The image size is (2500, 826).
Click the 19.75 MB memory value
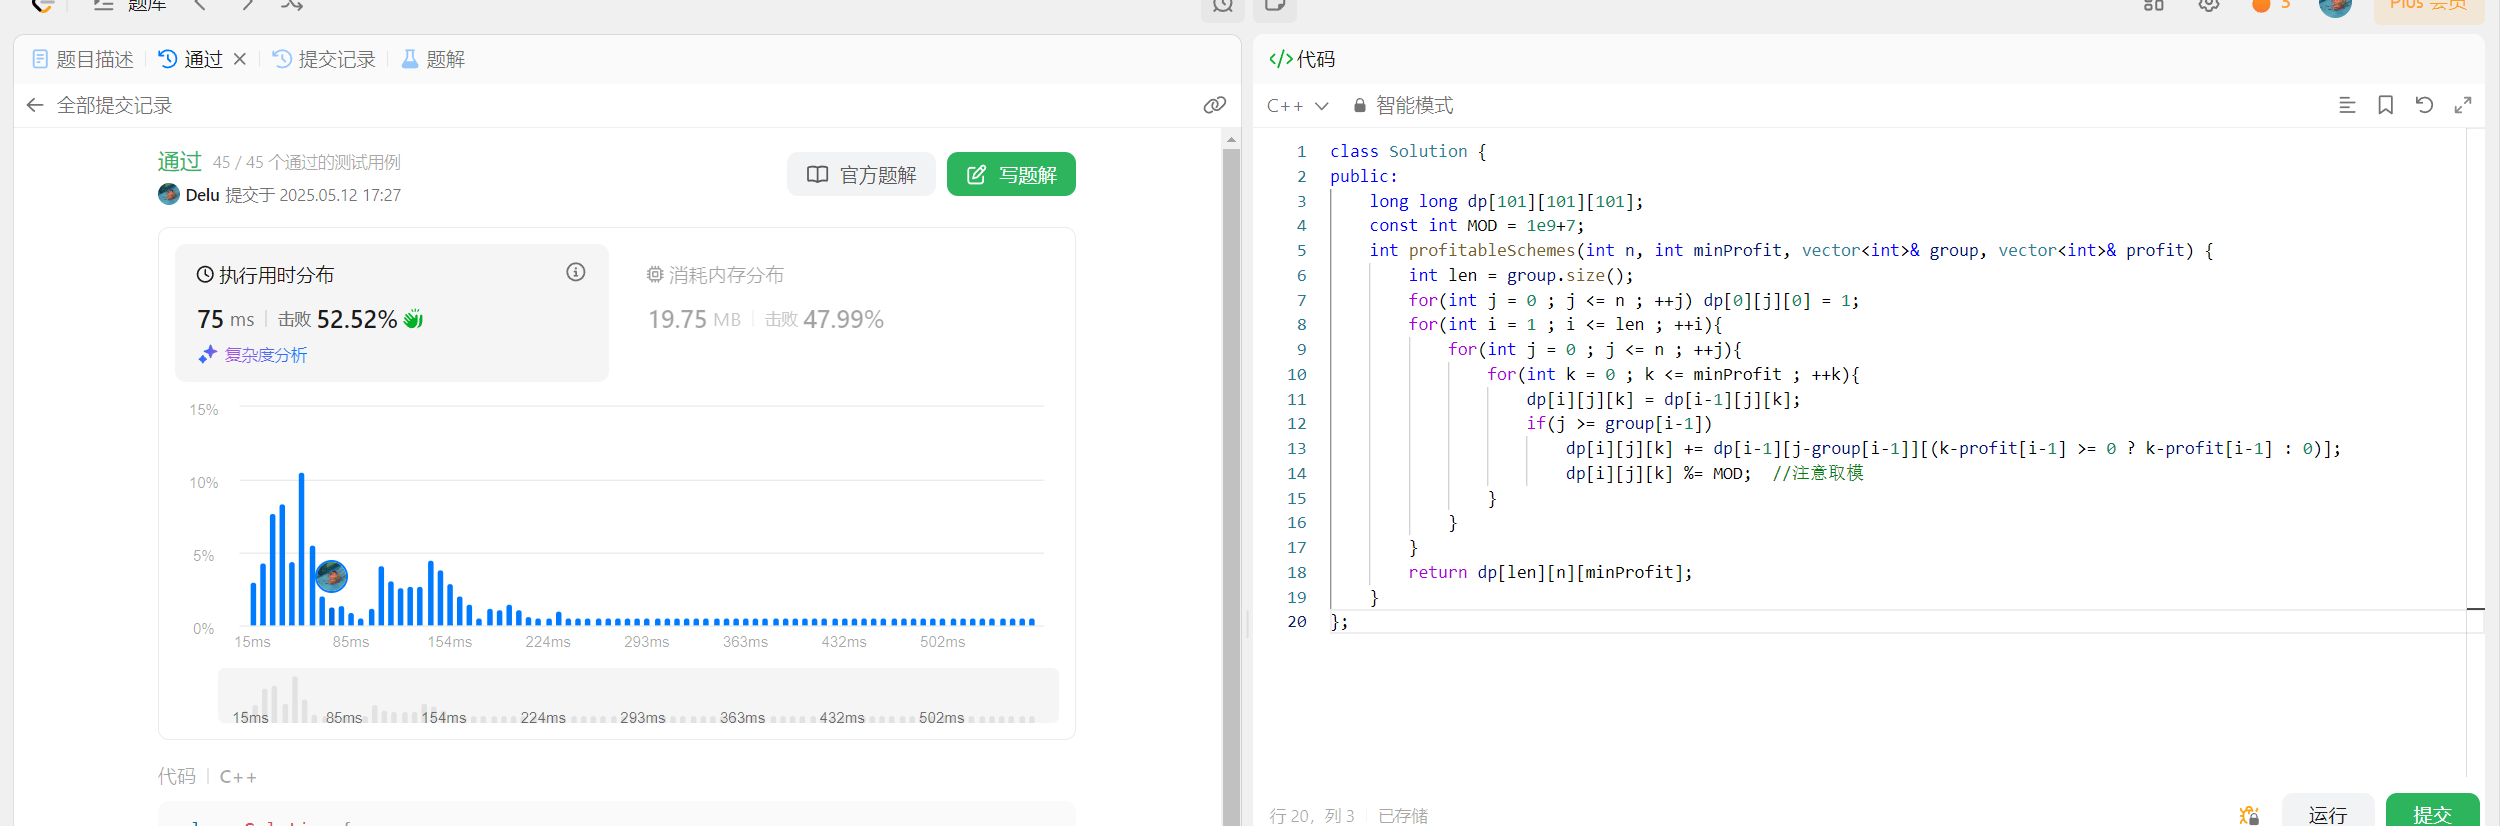694,319
